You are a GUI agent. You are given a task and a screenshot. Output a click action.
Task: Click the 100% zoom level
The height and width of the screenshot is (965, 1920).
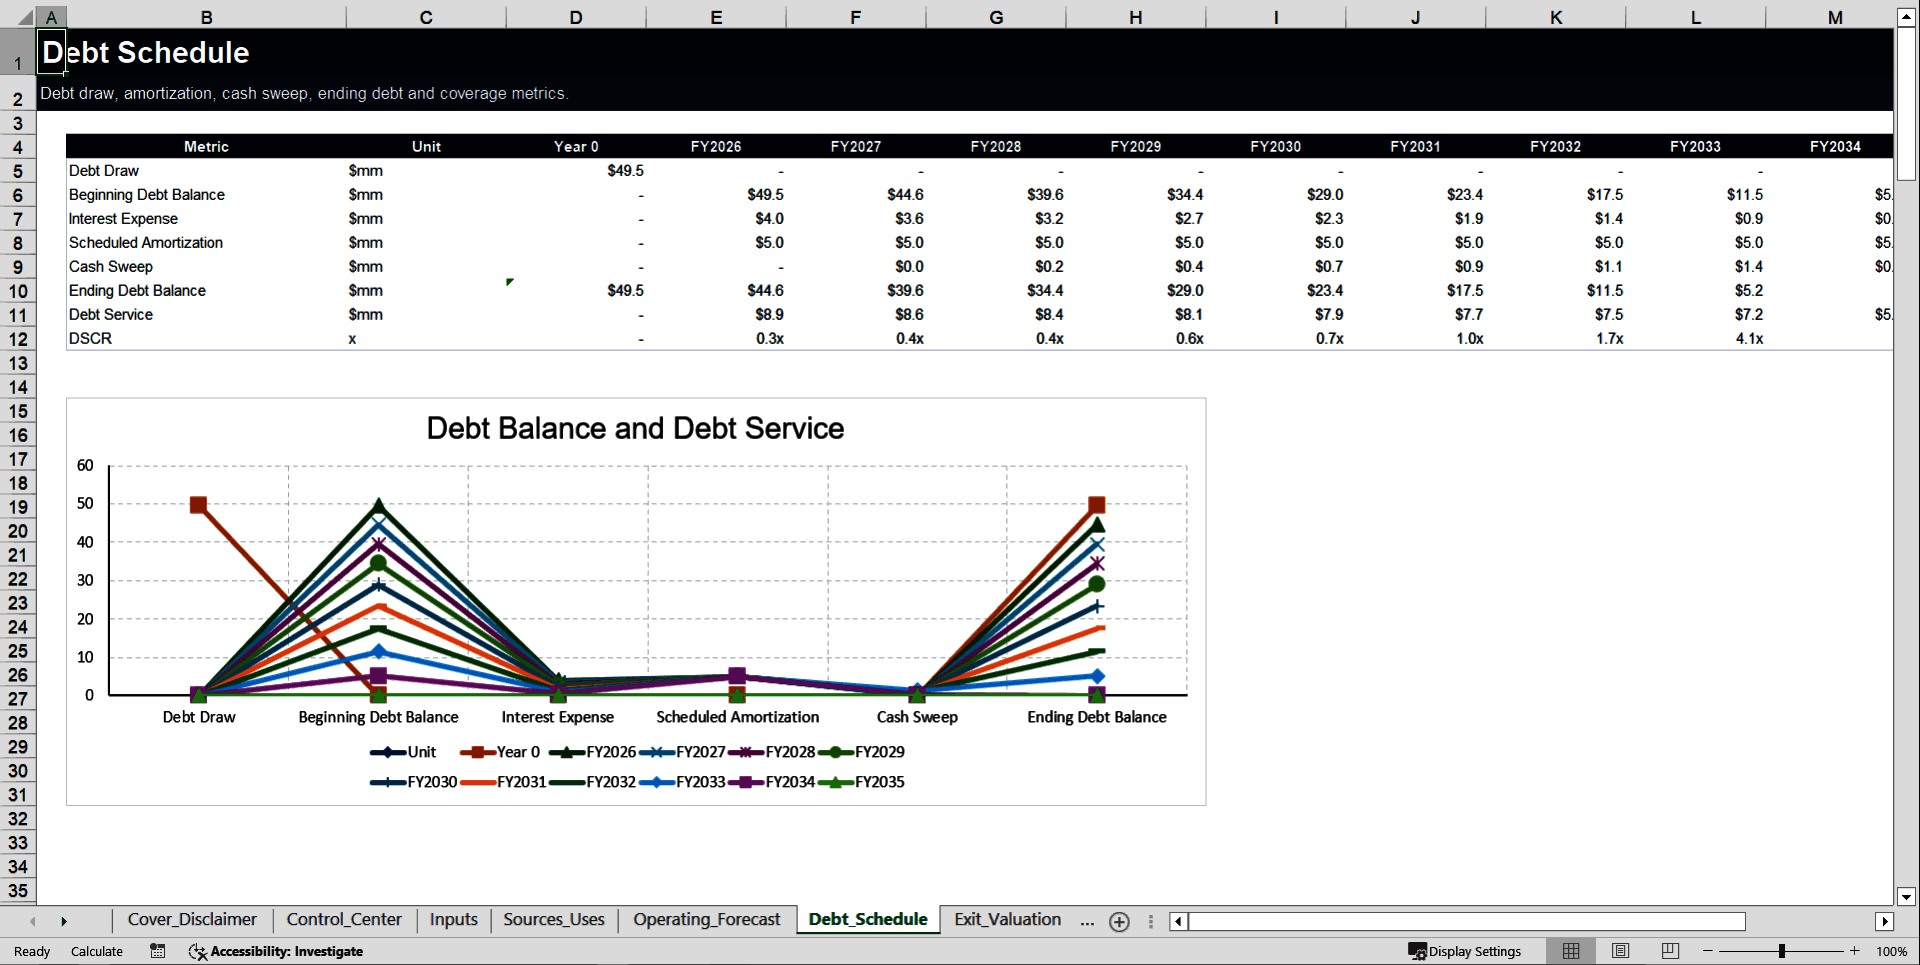[x=1891, y=951]
